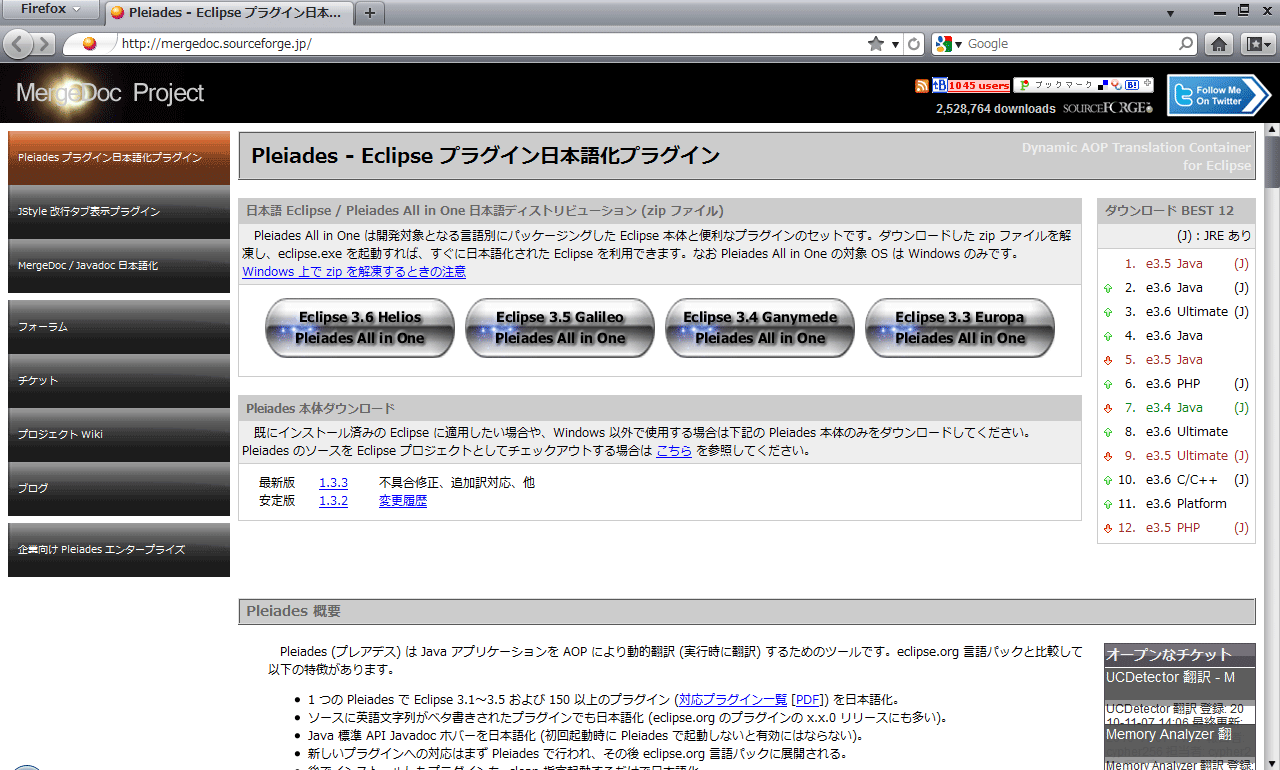
Task: Click the site identity icon in the address bar
Action: point(88,44)
